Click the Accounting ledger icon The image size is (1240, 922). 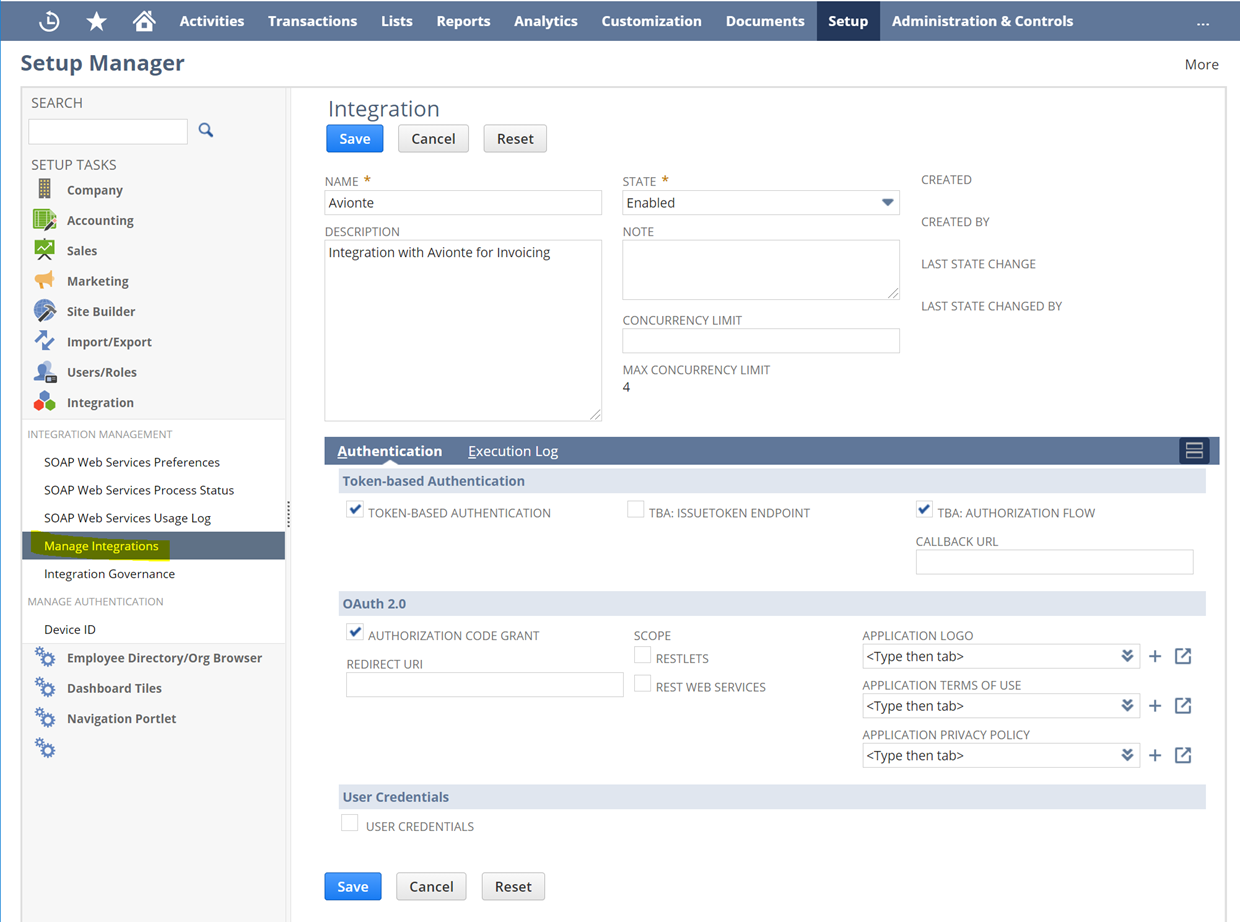click(x=44, y=220)
